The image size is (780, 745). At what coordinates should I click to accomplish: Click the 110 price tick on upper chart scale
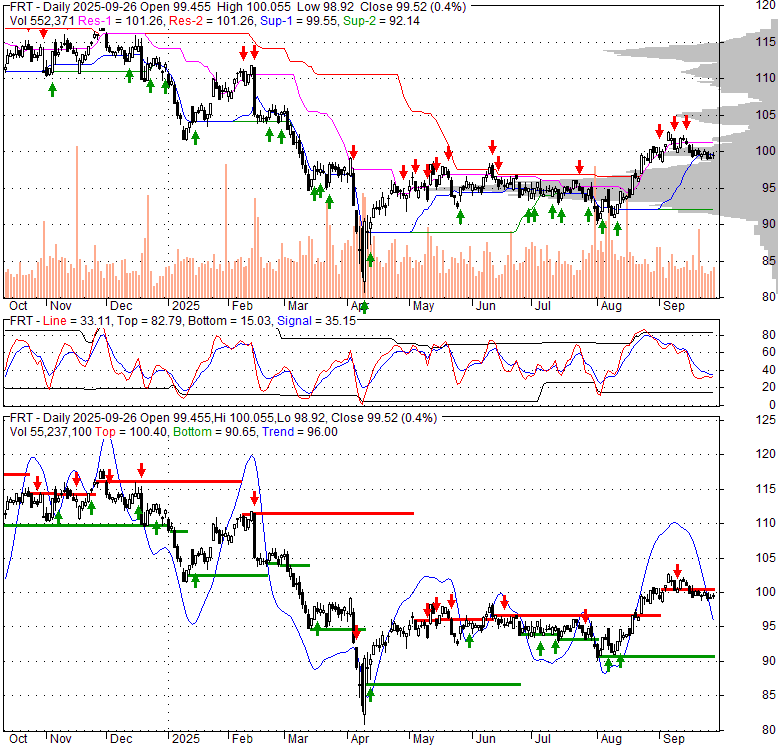(x=765, y=78)
